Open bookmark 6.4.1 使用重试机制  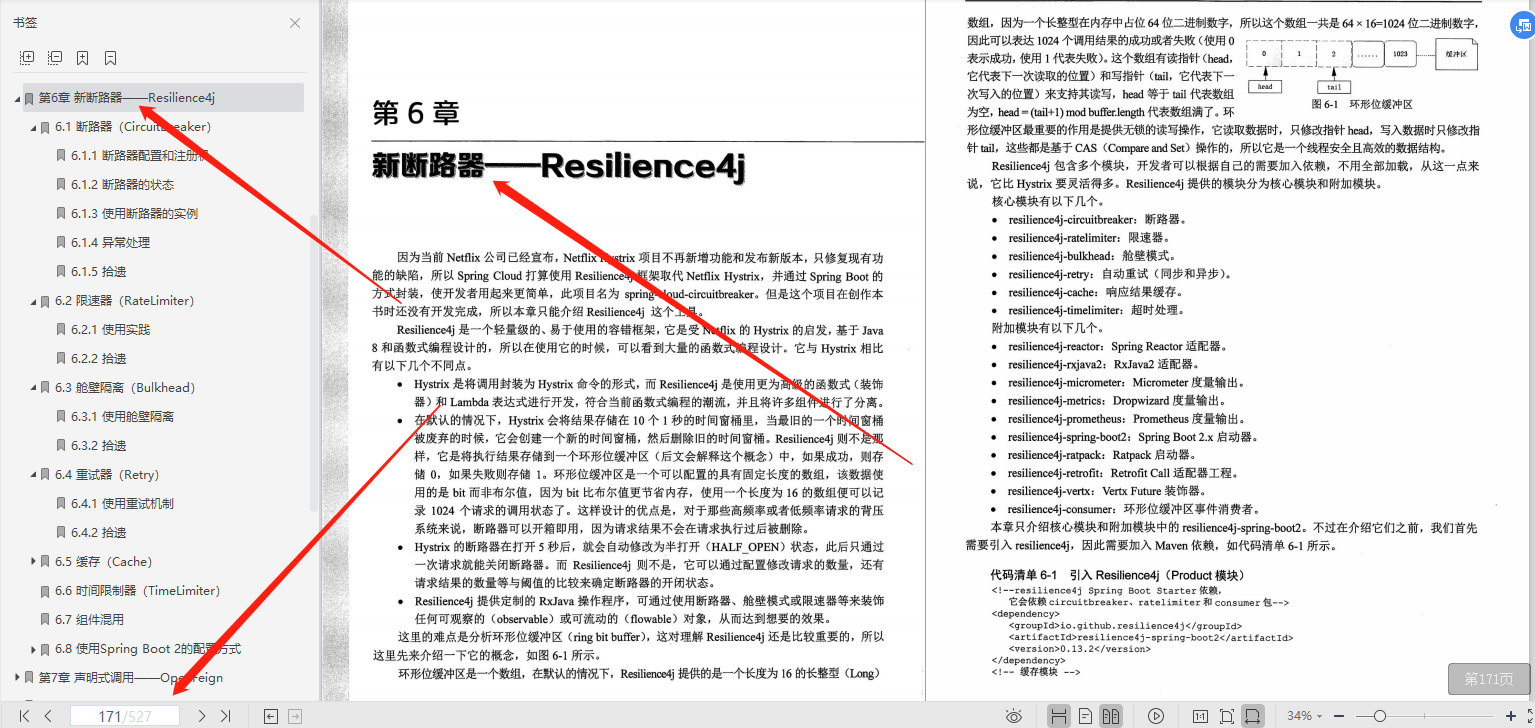tap(122, 504)
